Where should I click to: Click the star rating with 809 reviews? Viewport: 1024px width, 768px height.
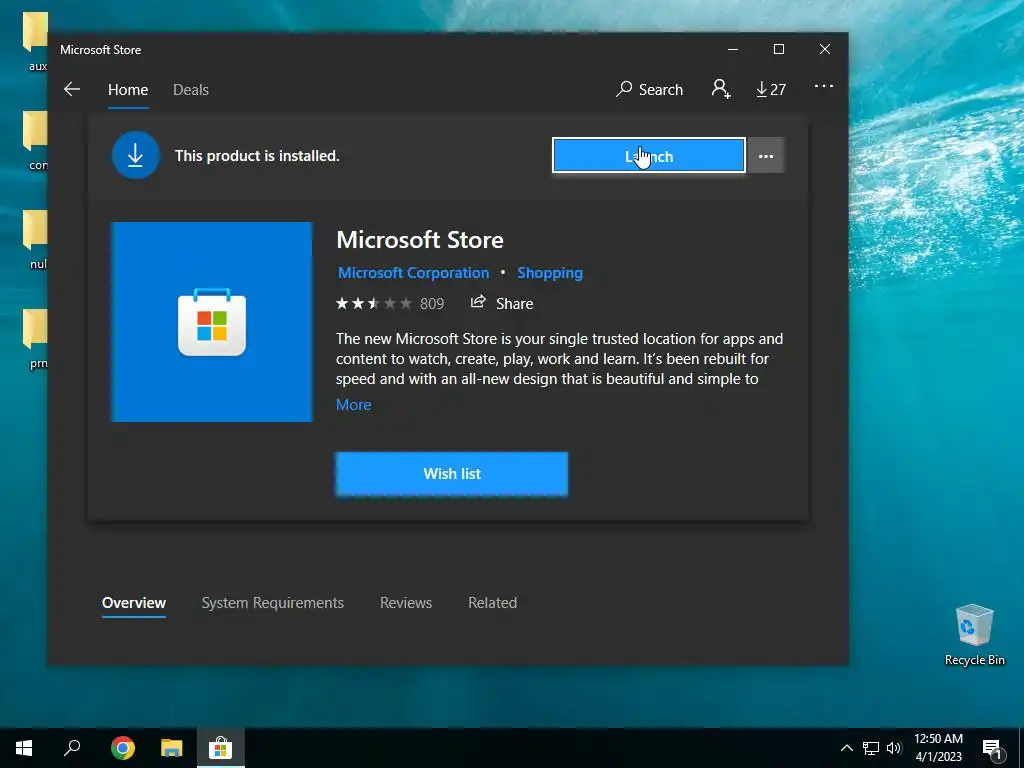pos(390,304)
